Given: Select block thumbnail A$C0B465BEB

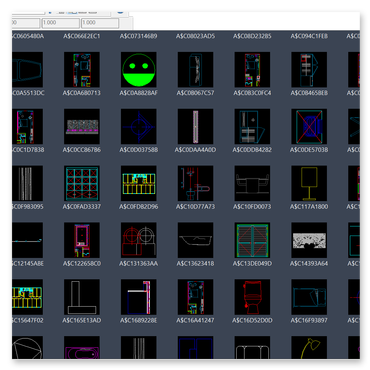Looking at the screenshot, I should tap(309, 70).
